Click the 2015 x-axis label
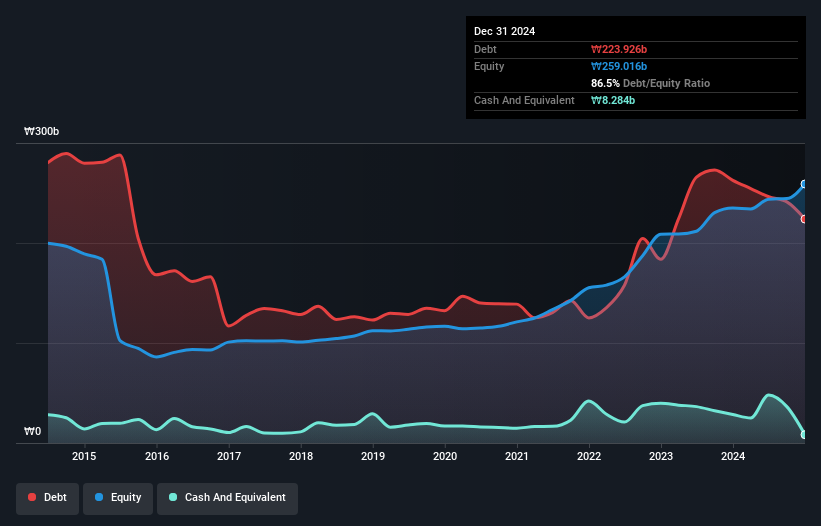Image resolution: width=821 pixels, height=526 pixels. point(84,456)
